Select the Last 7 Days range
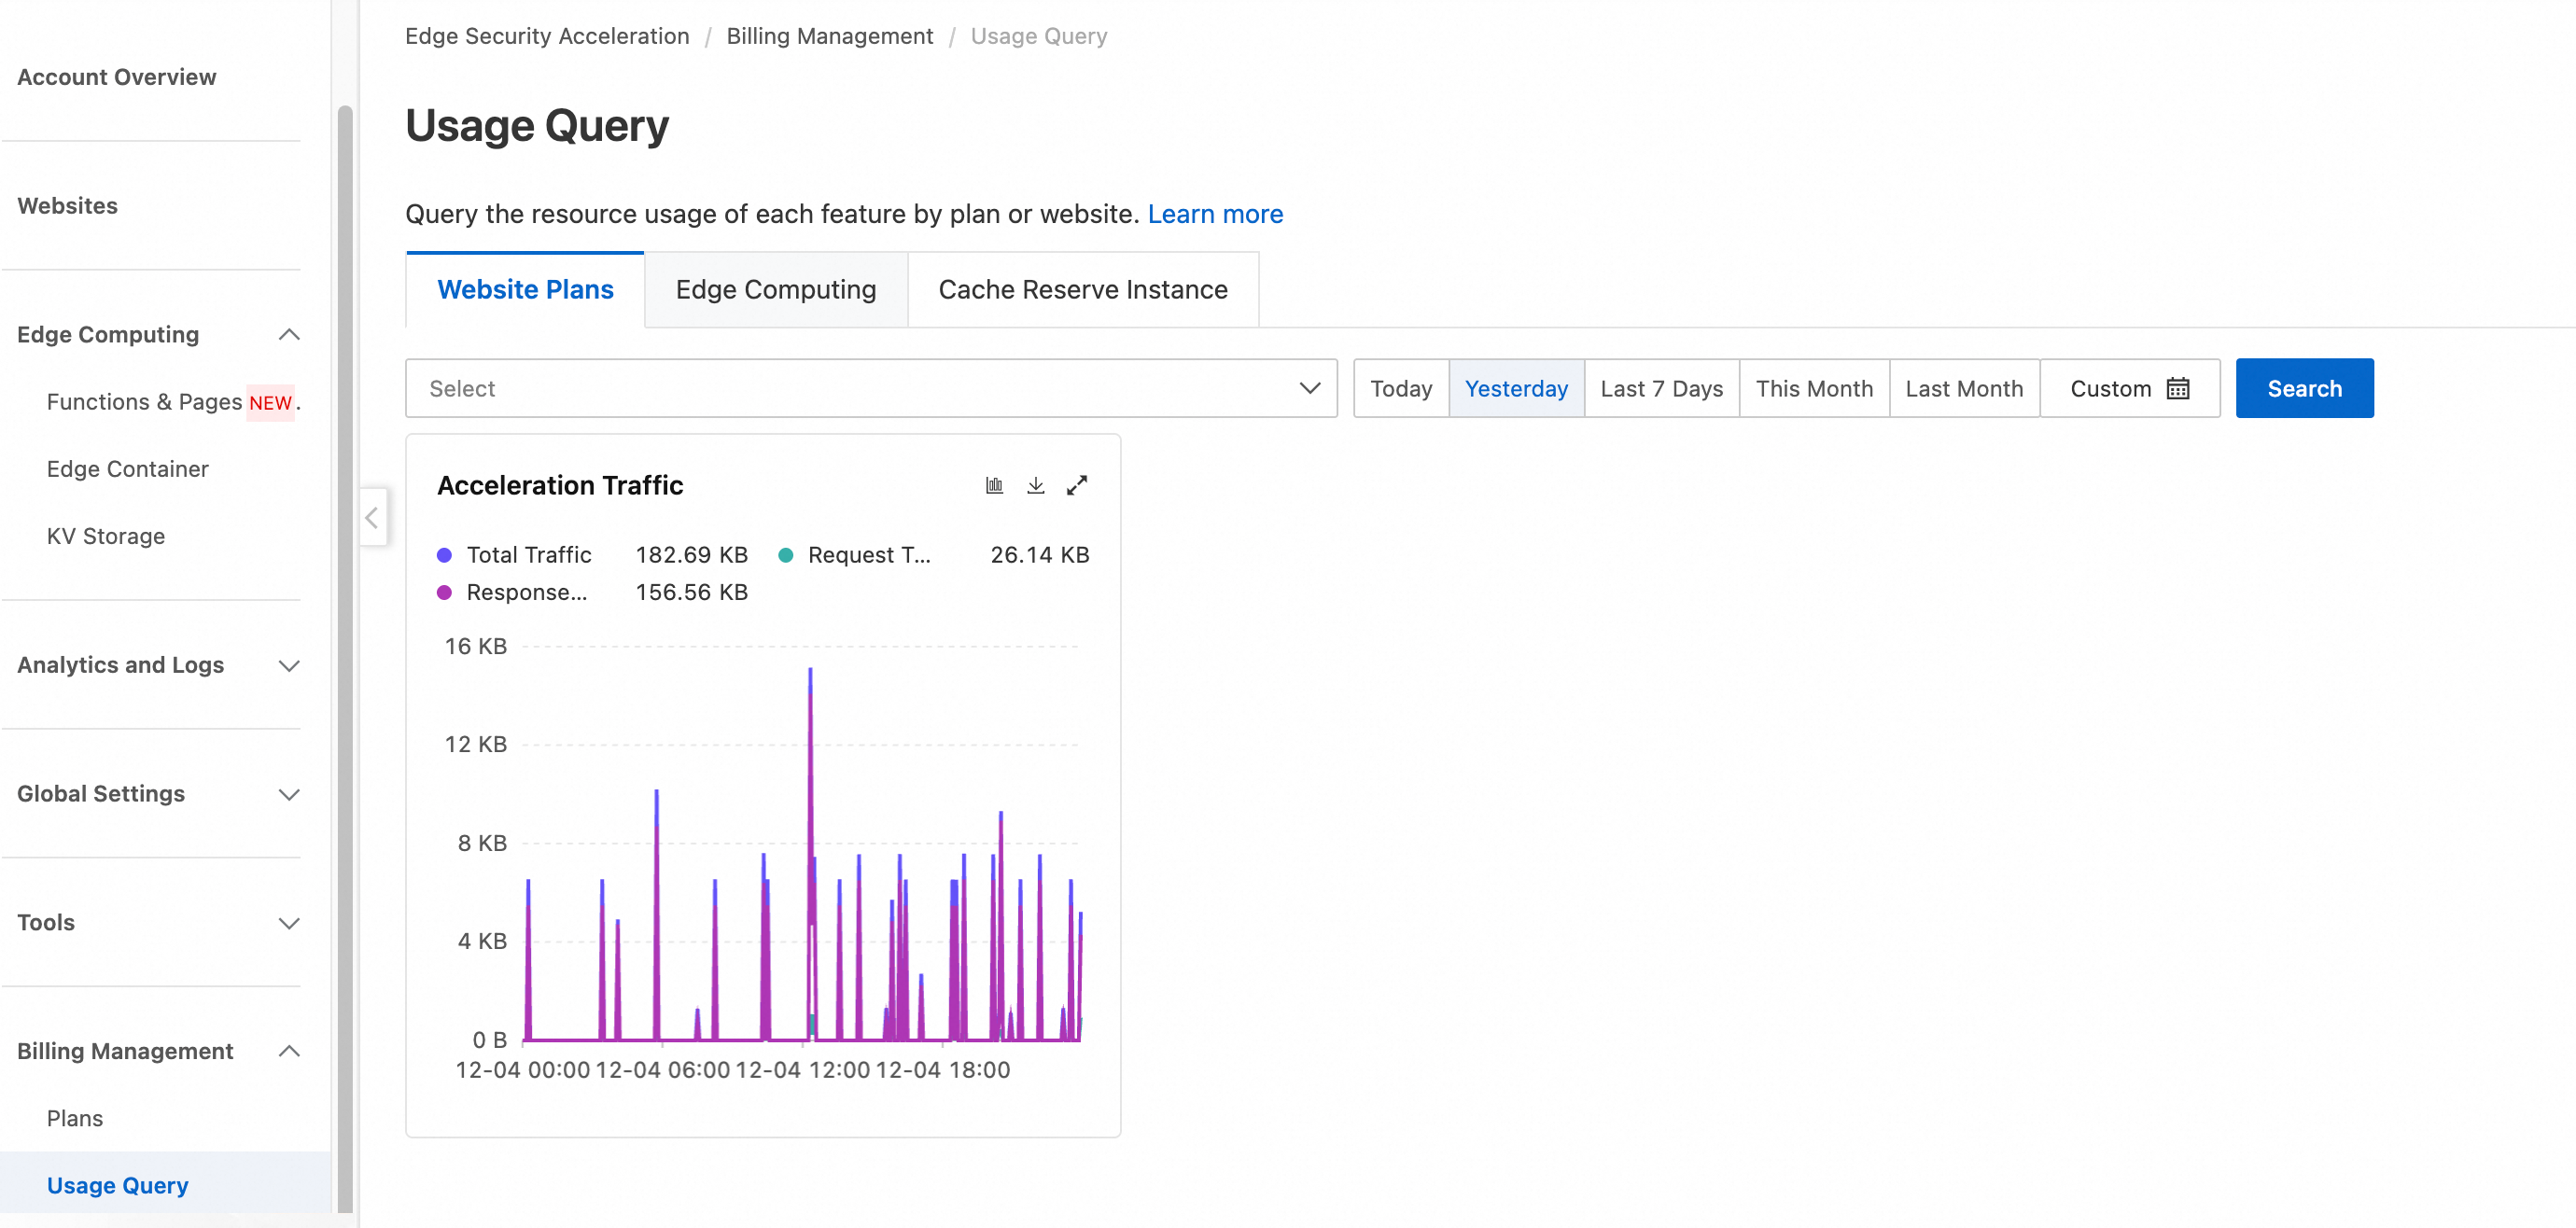Image resolution: width=2576 pixels, height=1228 pixels. click(1660, 388)
